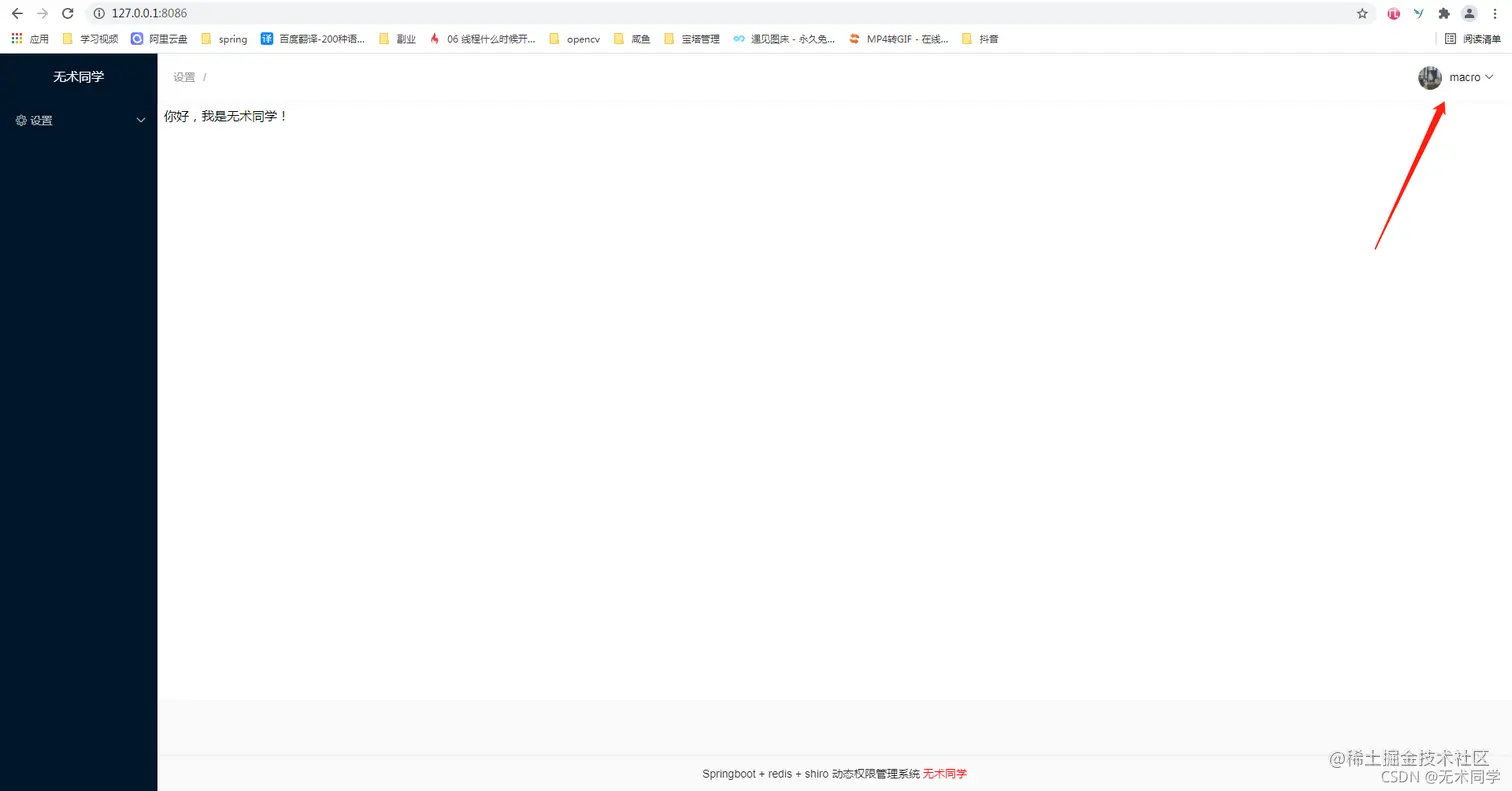Toggle the 应用 apps shortcut
Viewport: 1512px width, 791px height.
click(x=16, y=39)
